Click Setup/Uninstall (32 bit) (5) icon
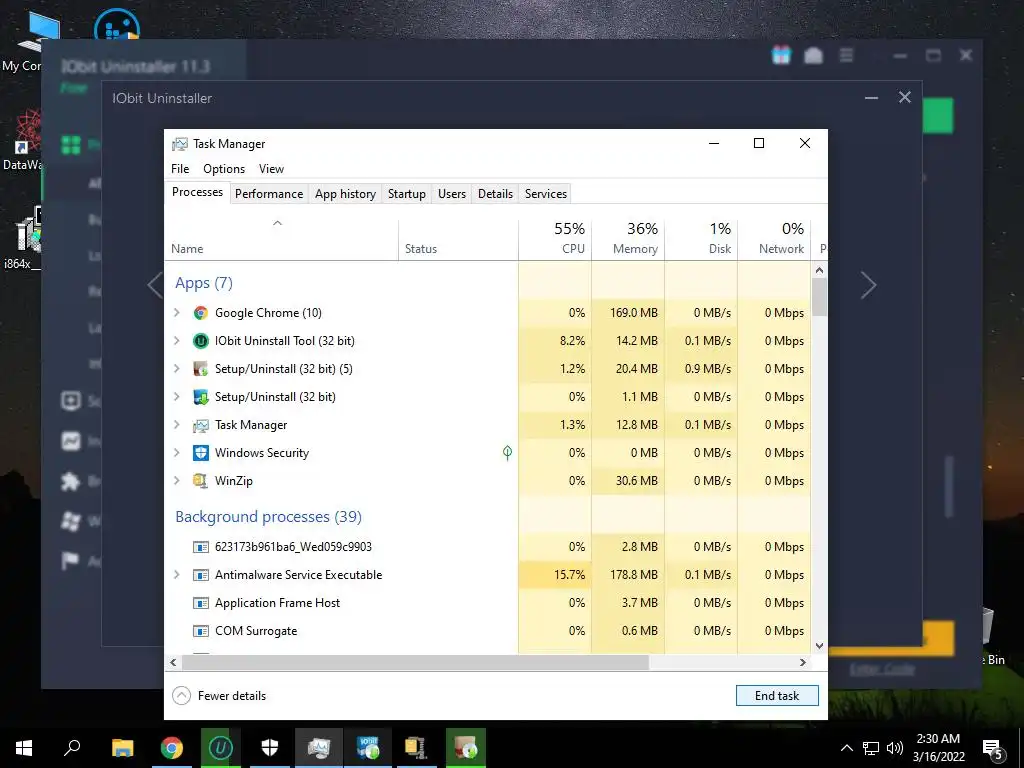This screenshot has height=768, width=1024. tap(200, 369)
